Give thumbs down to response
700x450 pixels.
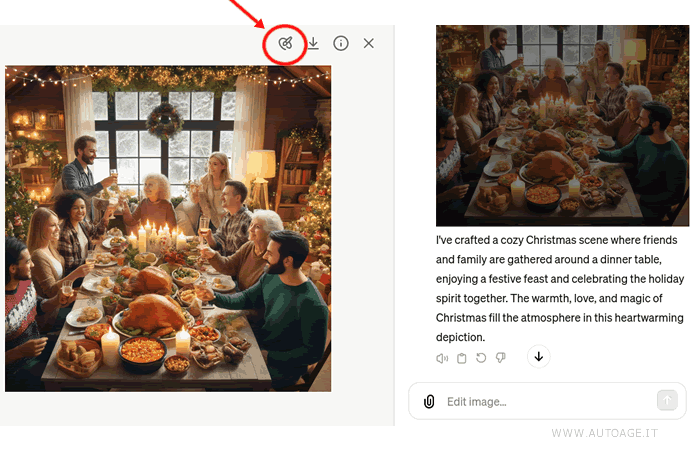click(x=501, y=358)
